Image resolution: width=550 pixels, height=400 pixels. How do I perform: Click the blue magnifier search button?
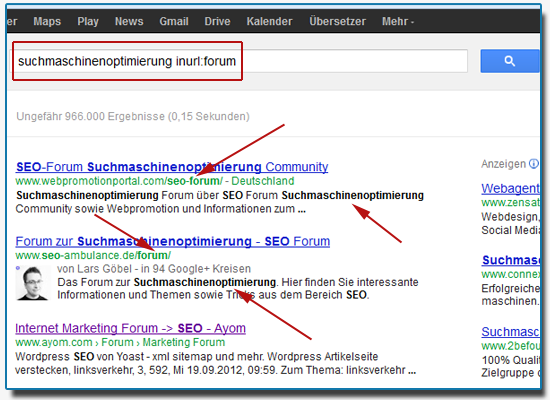[510, 61]
